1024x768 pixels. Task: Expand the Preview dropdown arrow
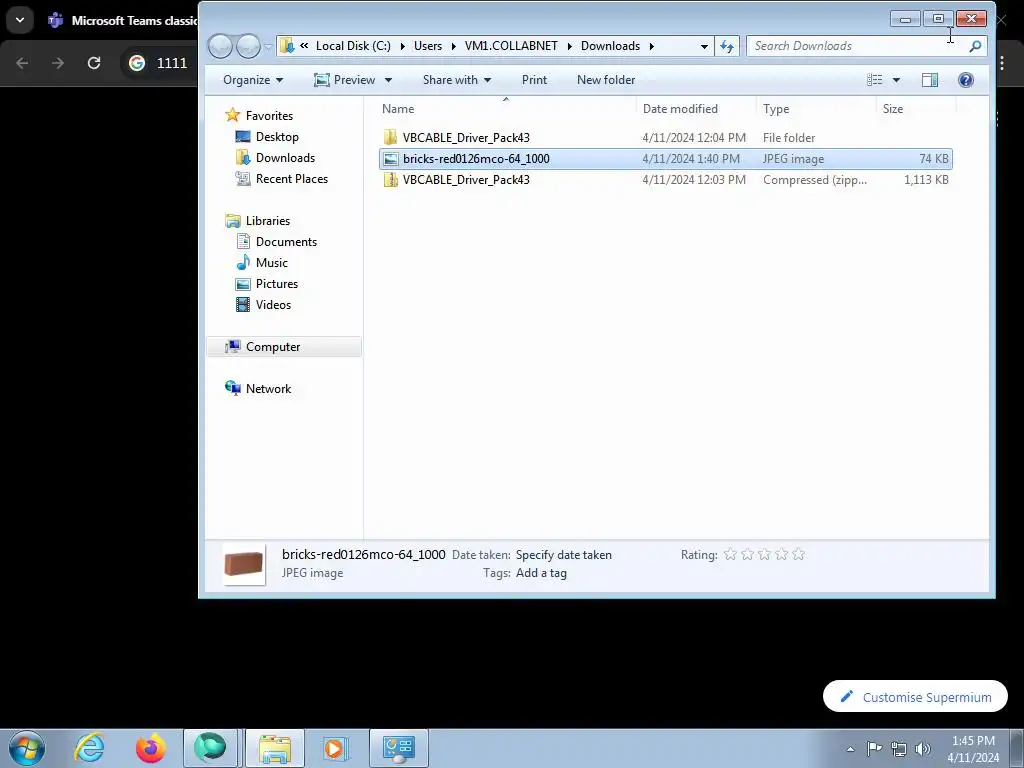pyautogui.click(x=388, y=80)
